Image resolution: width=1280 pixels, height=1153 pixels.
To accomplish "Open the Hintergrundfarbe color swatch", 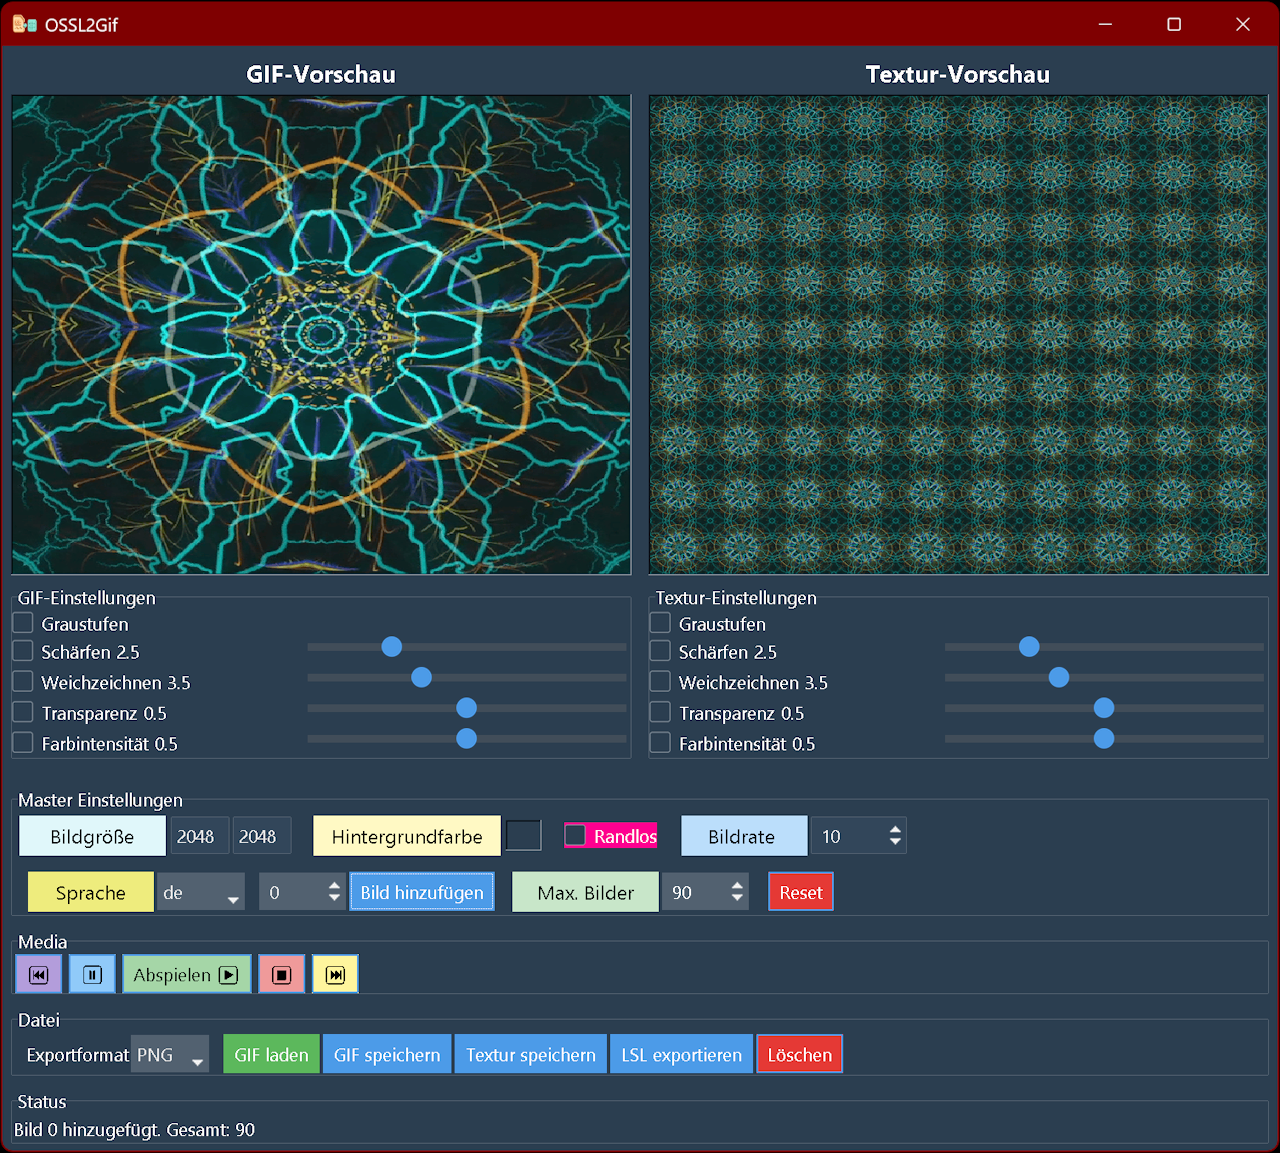I will [523, 836].
